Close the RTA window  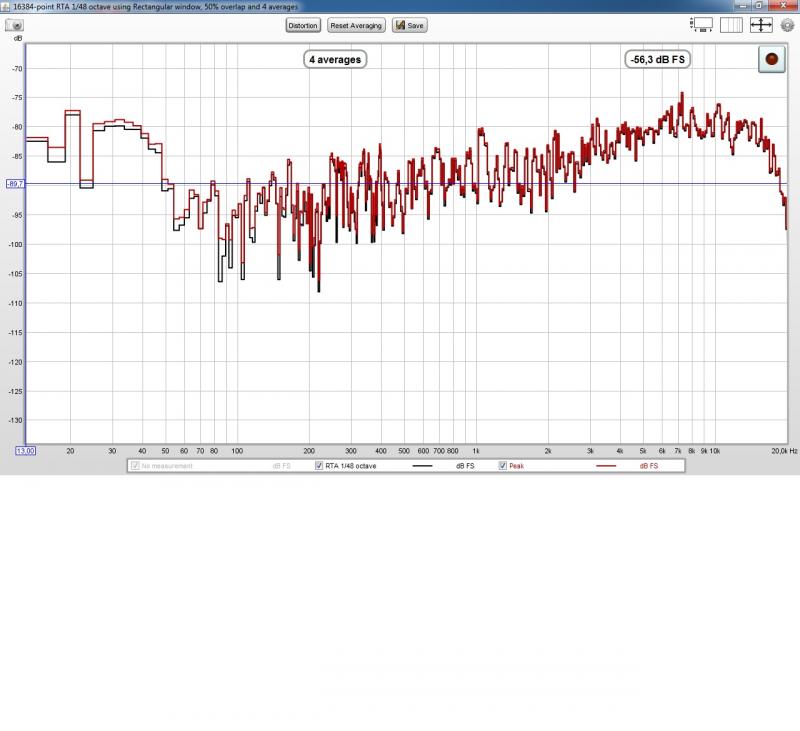(785, 5)
